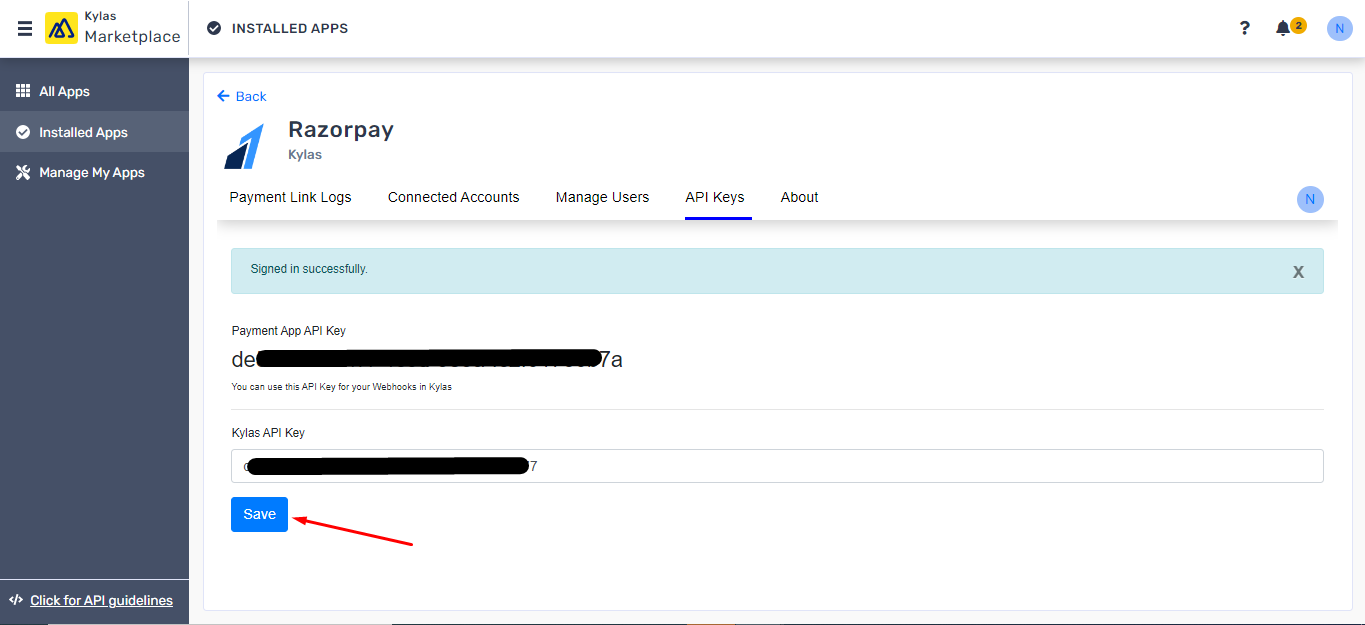Dismiss the Signed in successfully alert
This screenshot has height=625, width=1365.
[x=1298, y=272]
